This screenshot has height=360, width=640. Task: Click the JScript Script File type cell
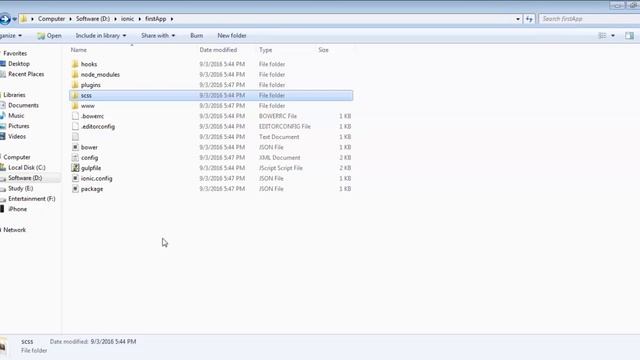coord(281,168)
